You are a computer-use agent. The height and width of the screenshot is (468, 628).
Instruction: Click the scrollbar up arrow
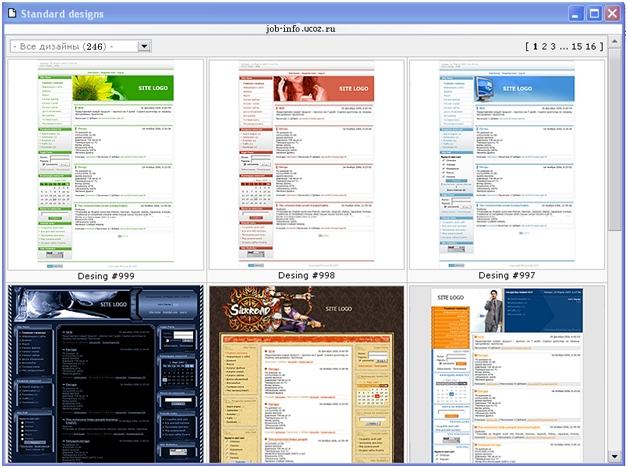(614, 41)
